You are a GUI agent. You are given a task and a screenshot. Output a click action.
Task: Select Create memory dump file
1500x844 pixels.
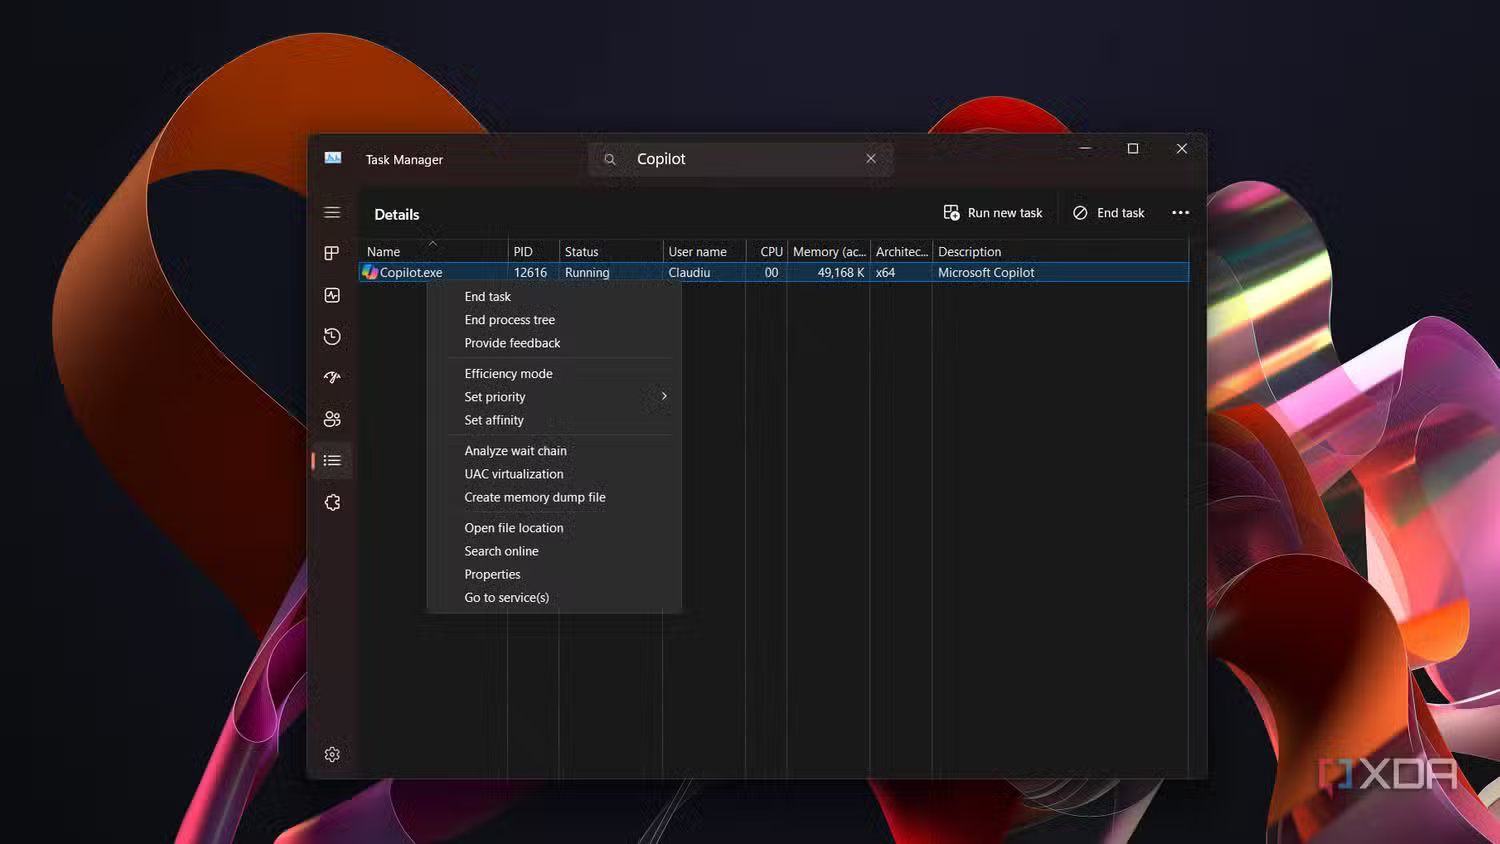point(534,497)
